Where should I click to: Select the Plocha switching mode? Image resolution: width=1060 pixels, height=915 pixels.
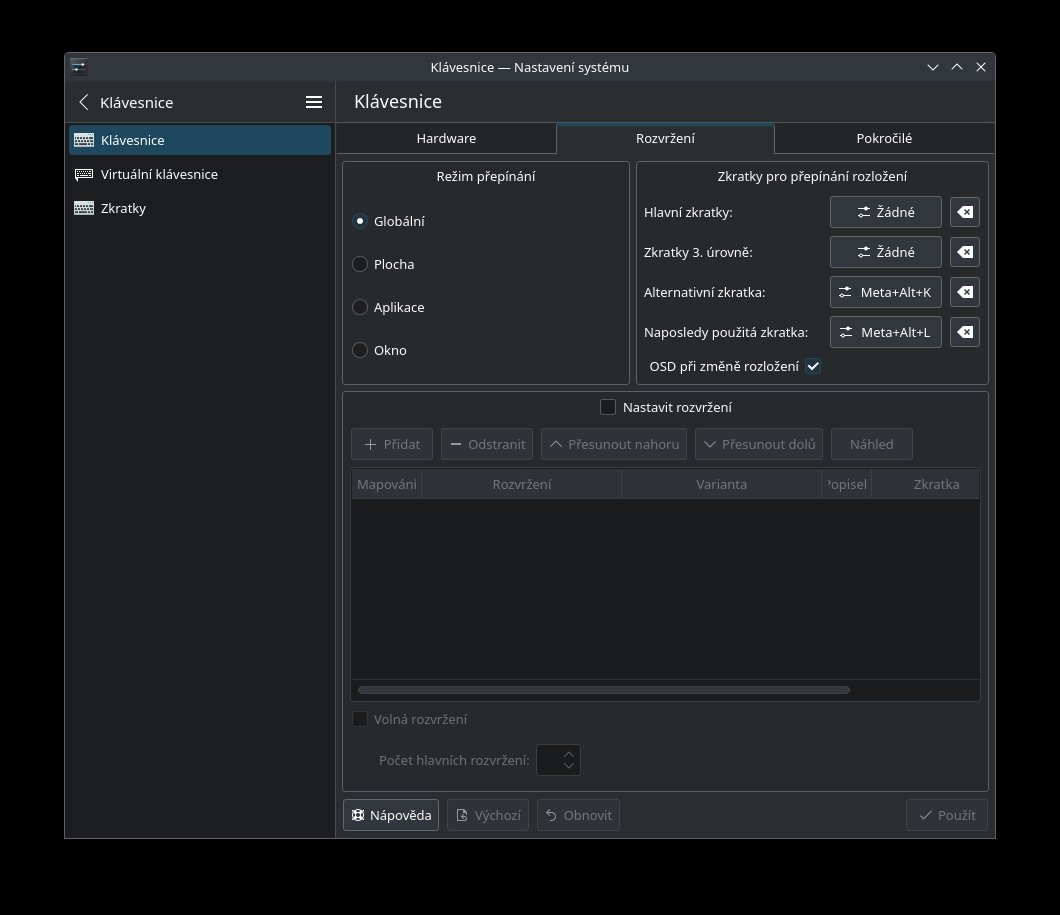[360, 264]
